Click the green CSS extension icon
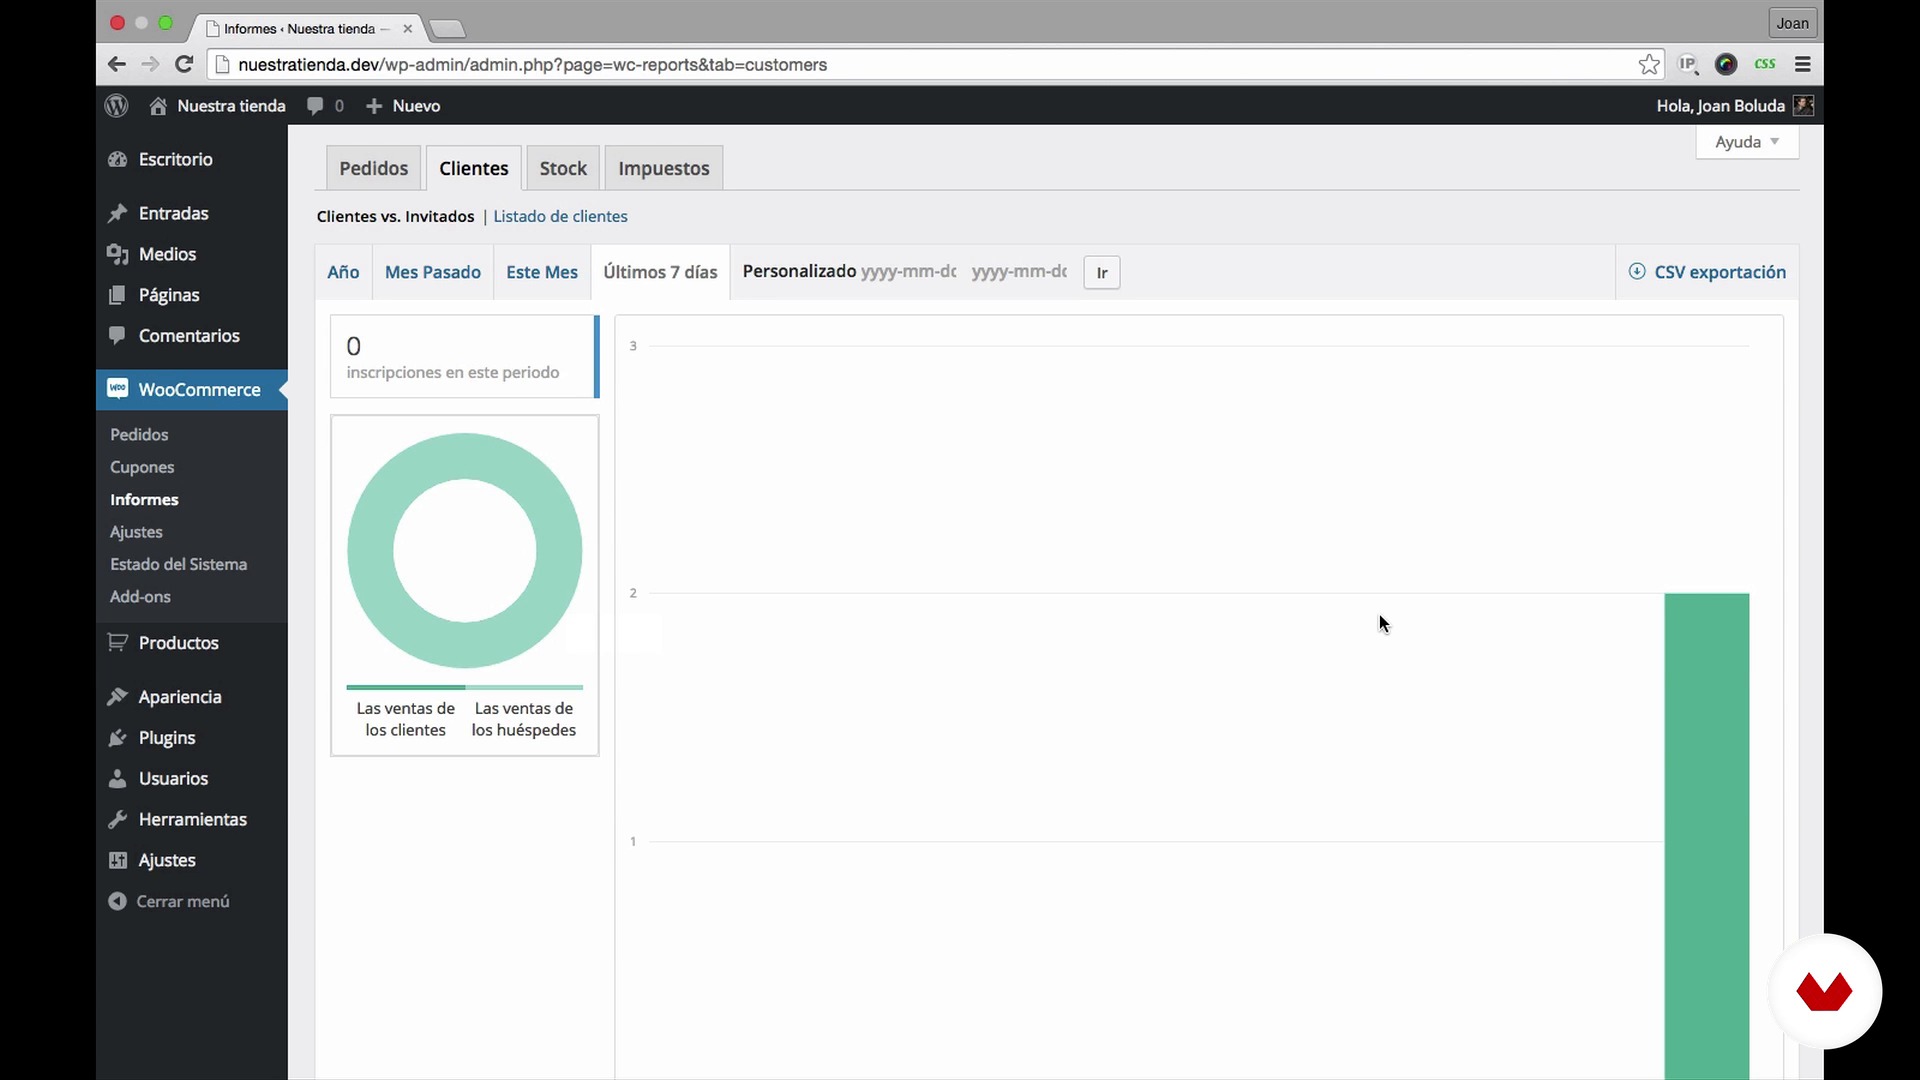 point(1765,64)
